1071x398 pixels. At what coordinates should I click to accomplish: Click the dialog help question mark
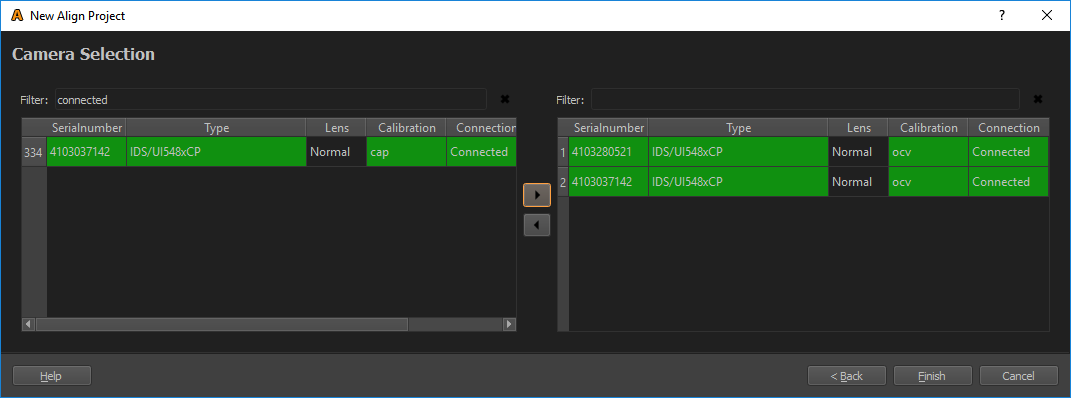(x=1002, y=15)
